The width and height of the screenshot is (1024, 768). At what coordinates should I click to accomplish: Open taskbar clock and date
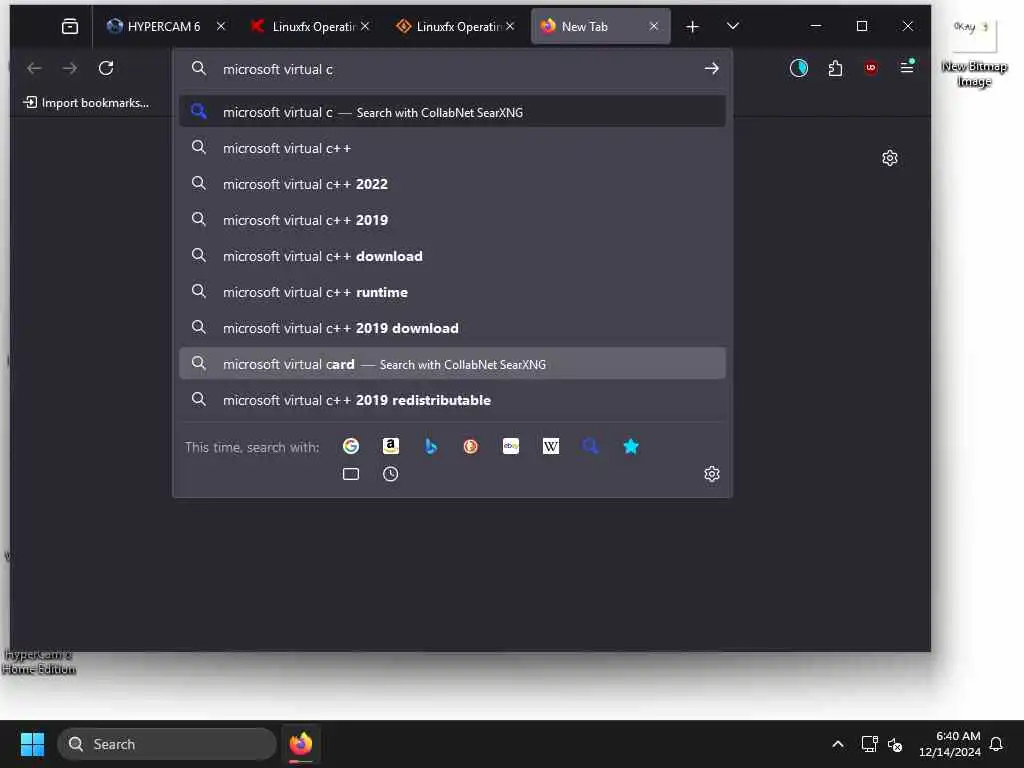point(950,744)
